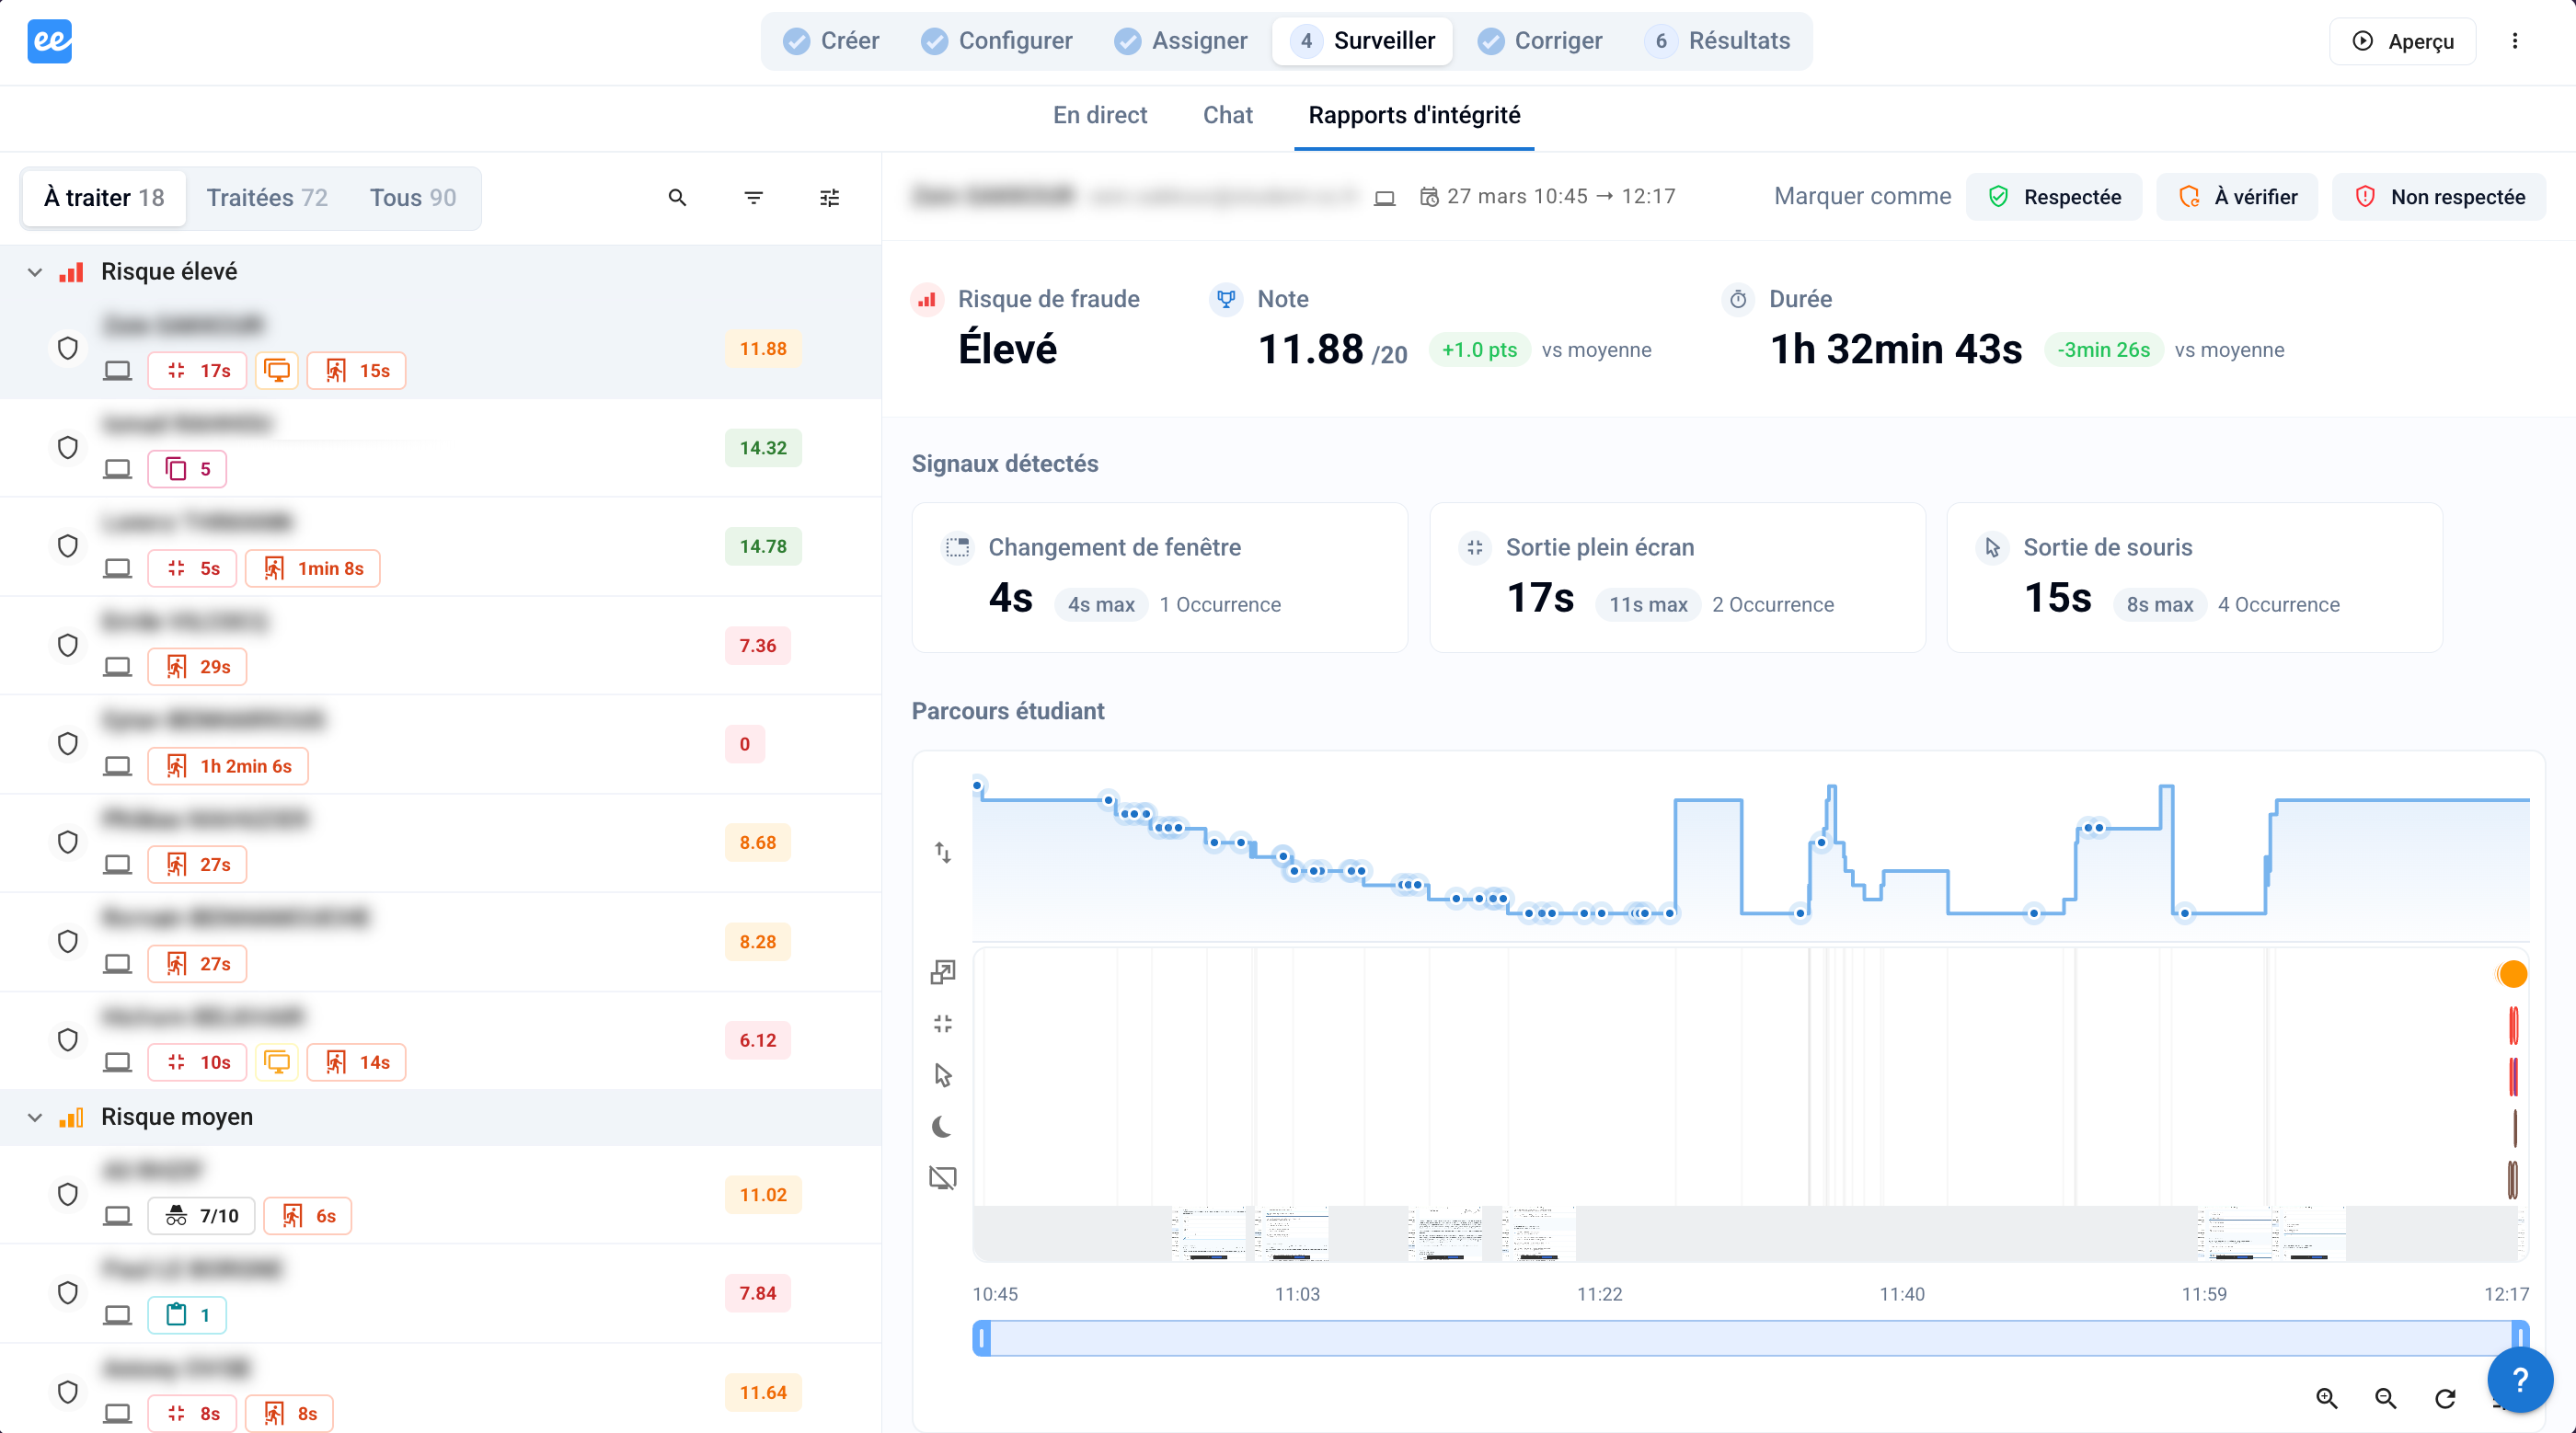Collapse the Risque moyen group
Viewport: 2576px width, 1433px height.
35,1117
